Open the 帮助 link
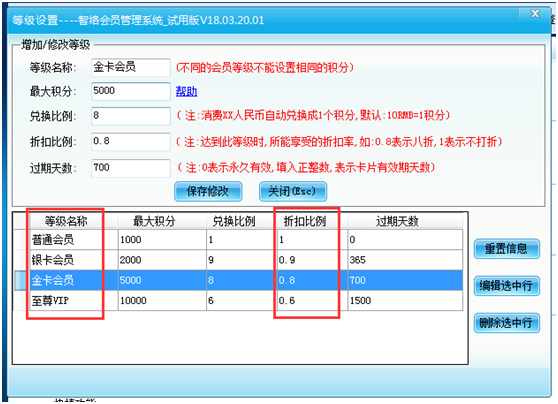This screenshot has width=558, height=404. [x=186, y=91]
